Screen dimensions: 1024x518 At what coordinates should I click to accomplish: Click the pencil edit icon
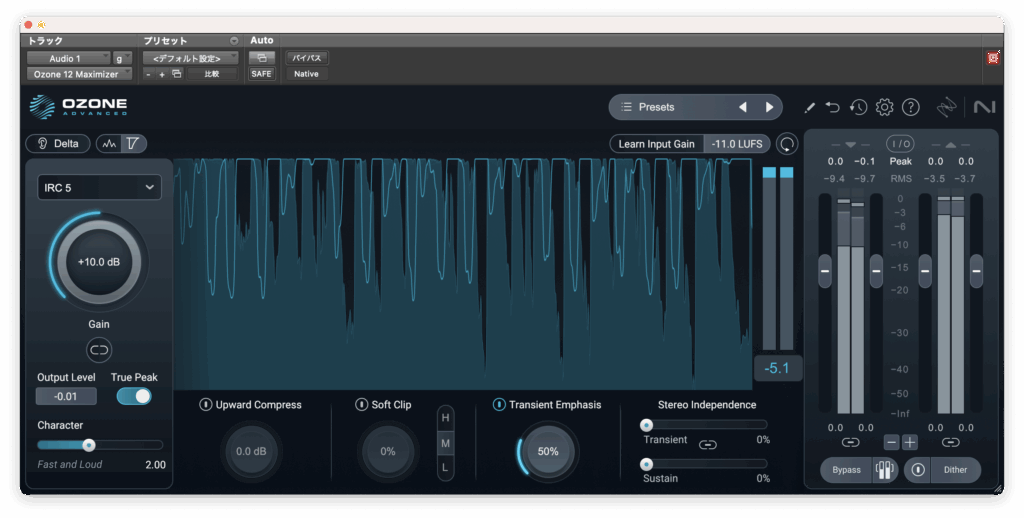[x=809, y=107]
